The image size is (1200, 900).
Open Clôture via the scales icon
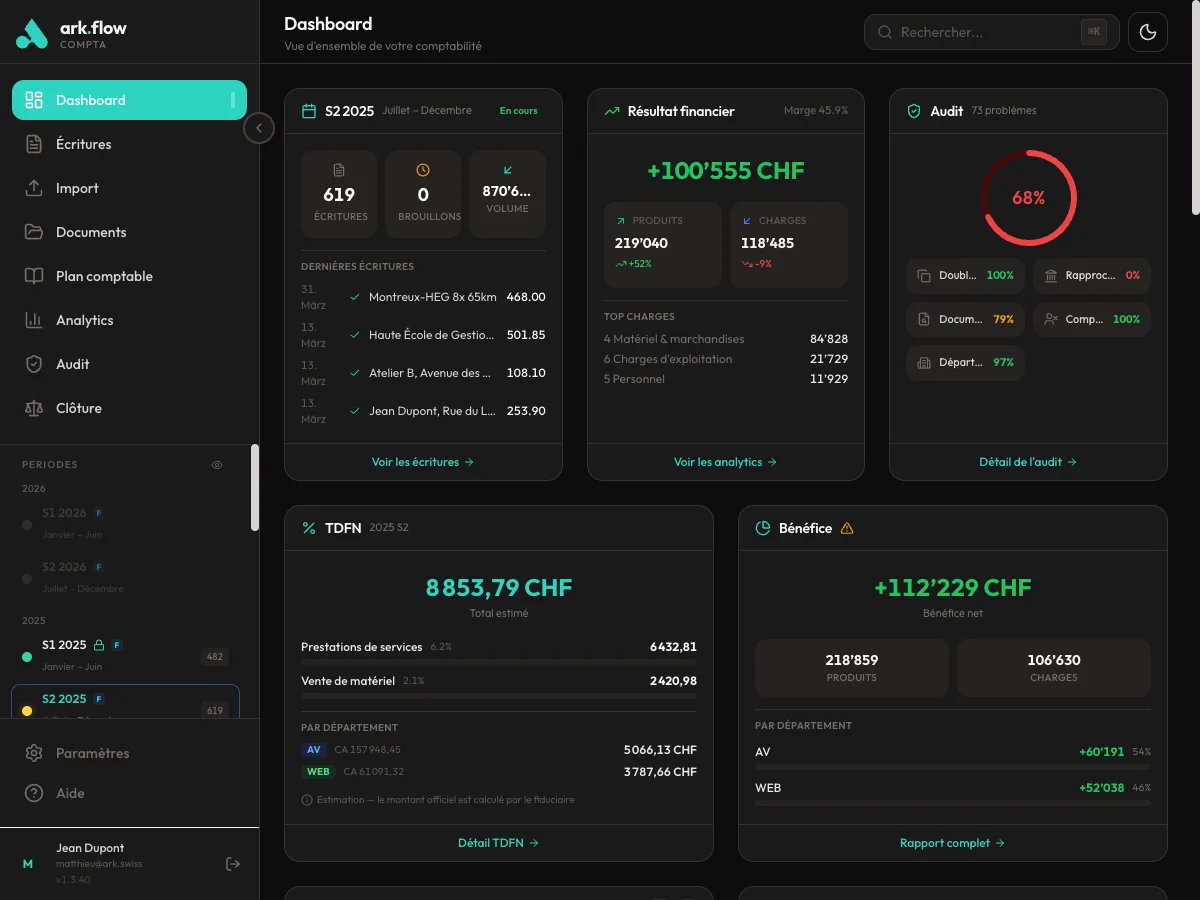pyautogui.click(x=33, y=408)
